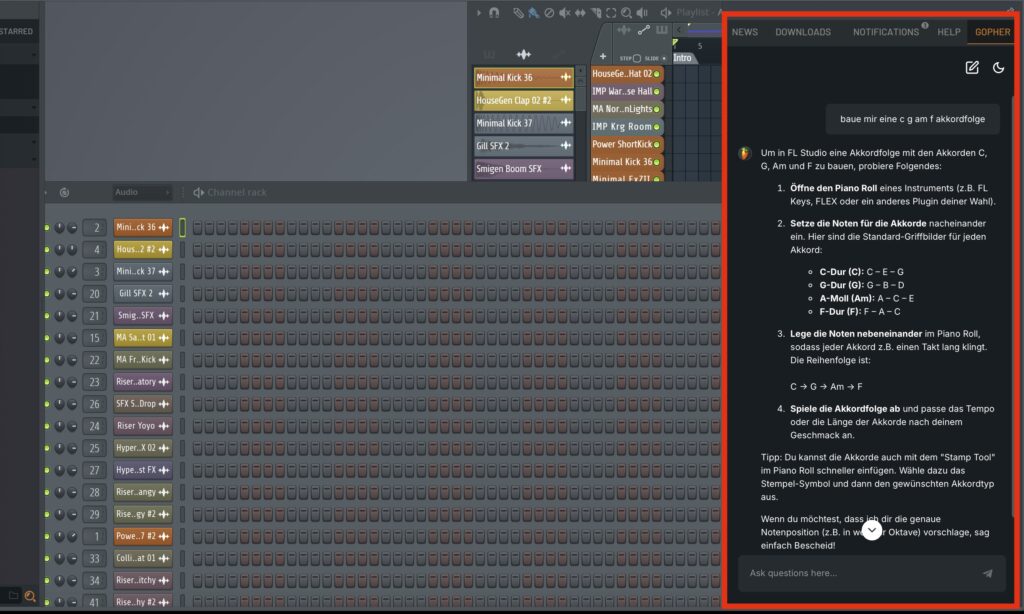Image resolution: width=1024 pixels, height=614 pixels.
Task: Open mixer track selector 2 for Mini..ck 36
Action: click(95, 227)
